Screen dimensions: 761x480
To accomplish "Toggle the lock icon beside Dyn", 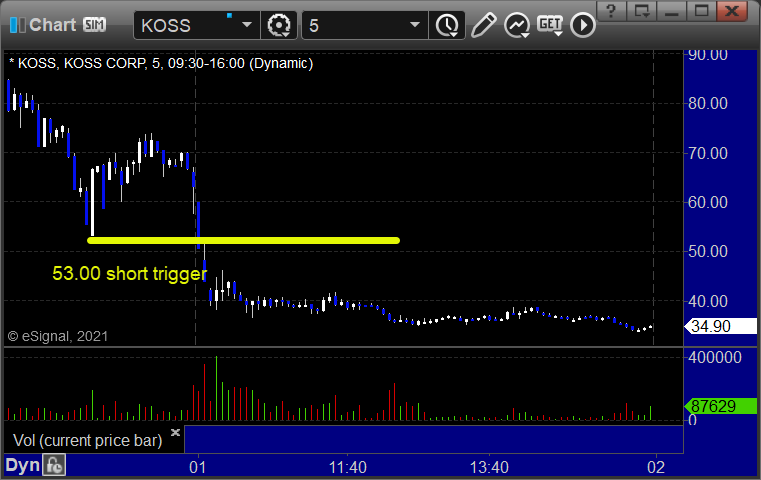I will point(54,465).
